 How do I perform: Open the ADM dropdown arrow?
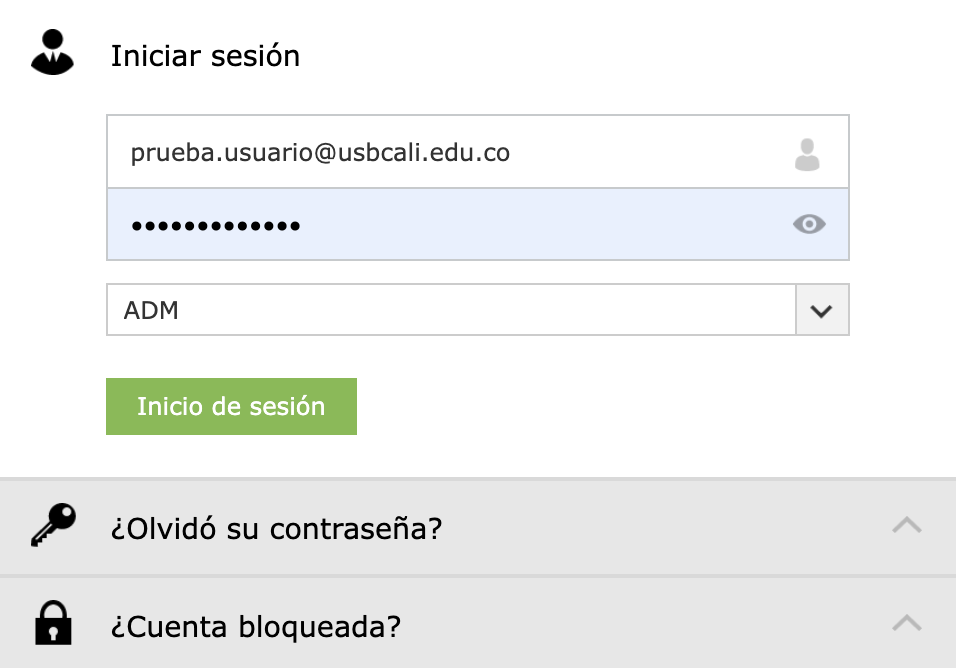[x=822, y=310]
